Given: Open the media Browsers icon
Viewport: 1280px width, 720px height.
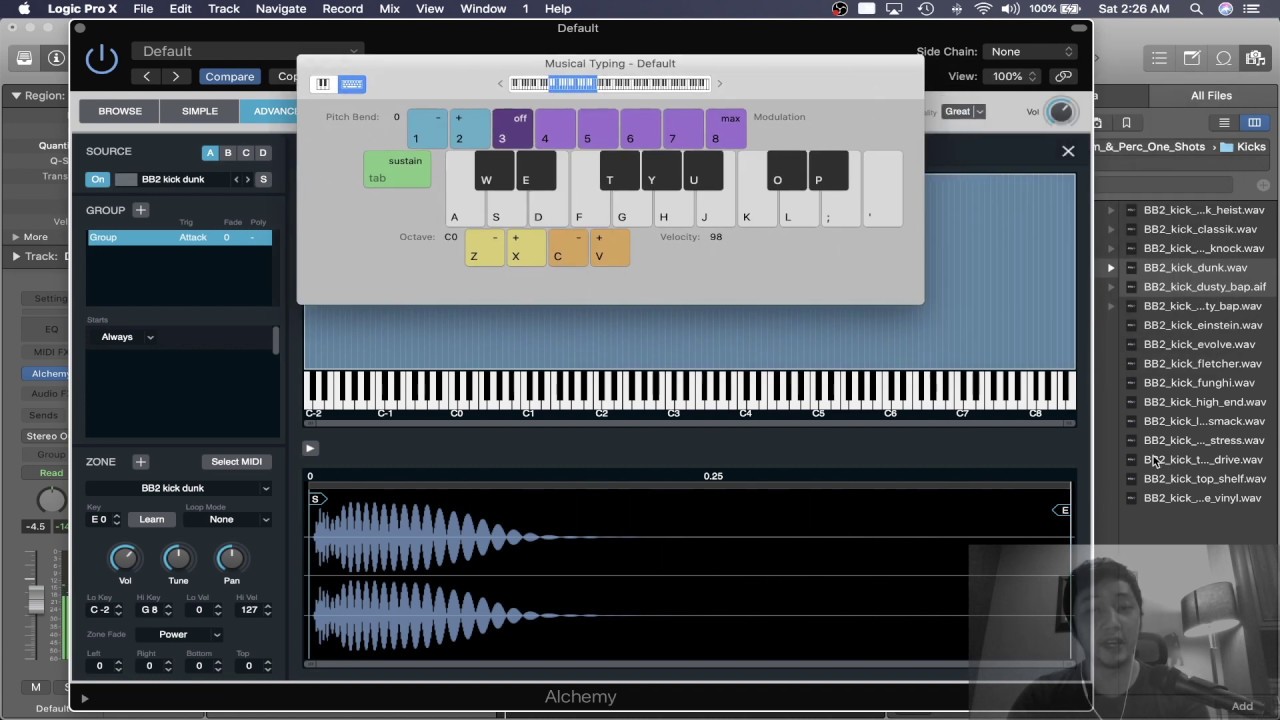Looking at the screenshot, I should [1255, 59].
